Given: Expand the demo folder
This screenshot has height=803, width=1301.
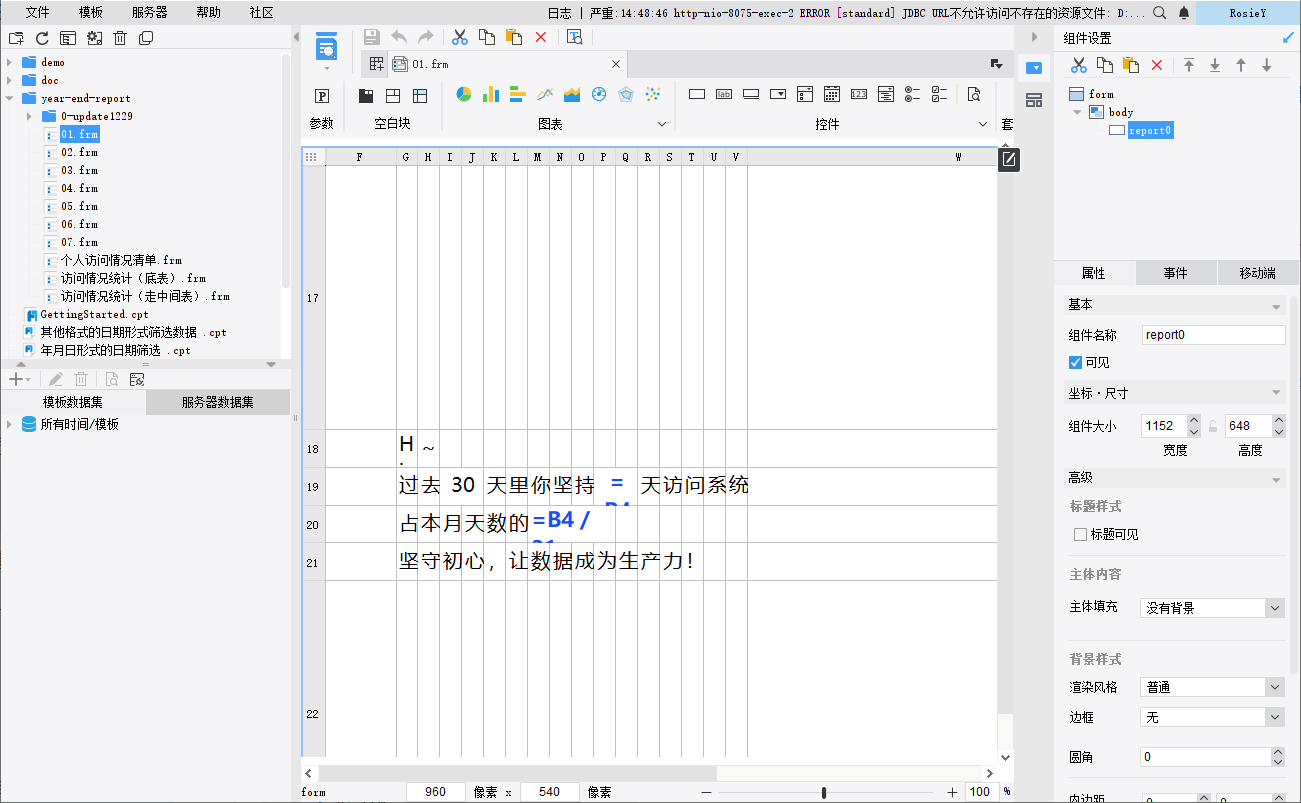Looking at the screenshot, I should pos(10,62).
